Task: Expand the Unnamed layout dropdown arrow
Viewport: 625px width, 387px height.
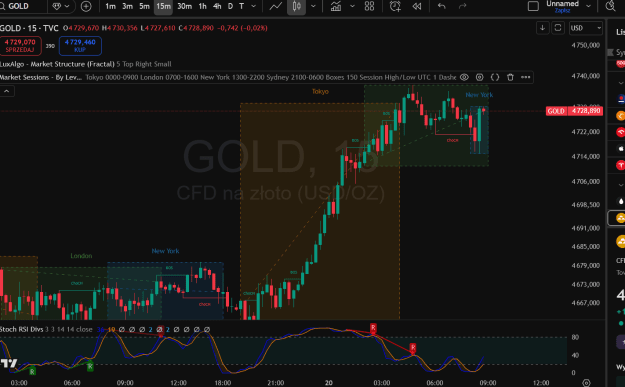Action: click(x=588, y=6)
